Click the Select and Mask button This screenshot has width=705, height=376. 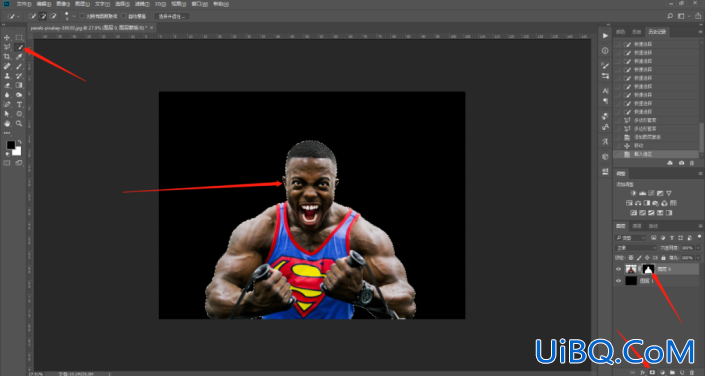(171, 16)
